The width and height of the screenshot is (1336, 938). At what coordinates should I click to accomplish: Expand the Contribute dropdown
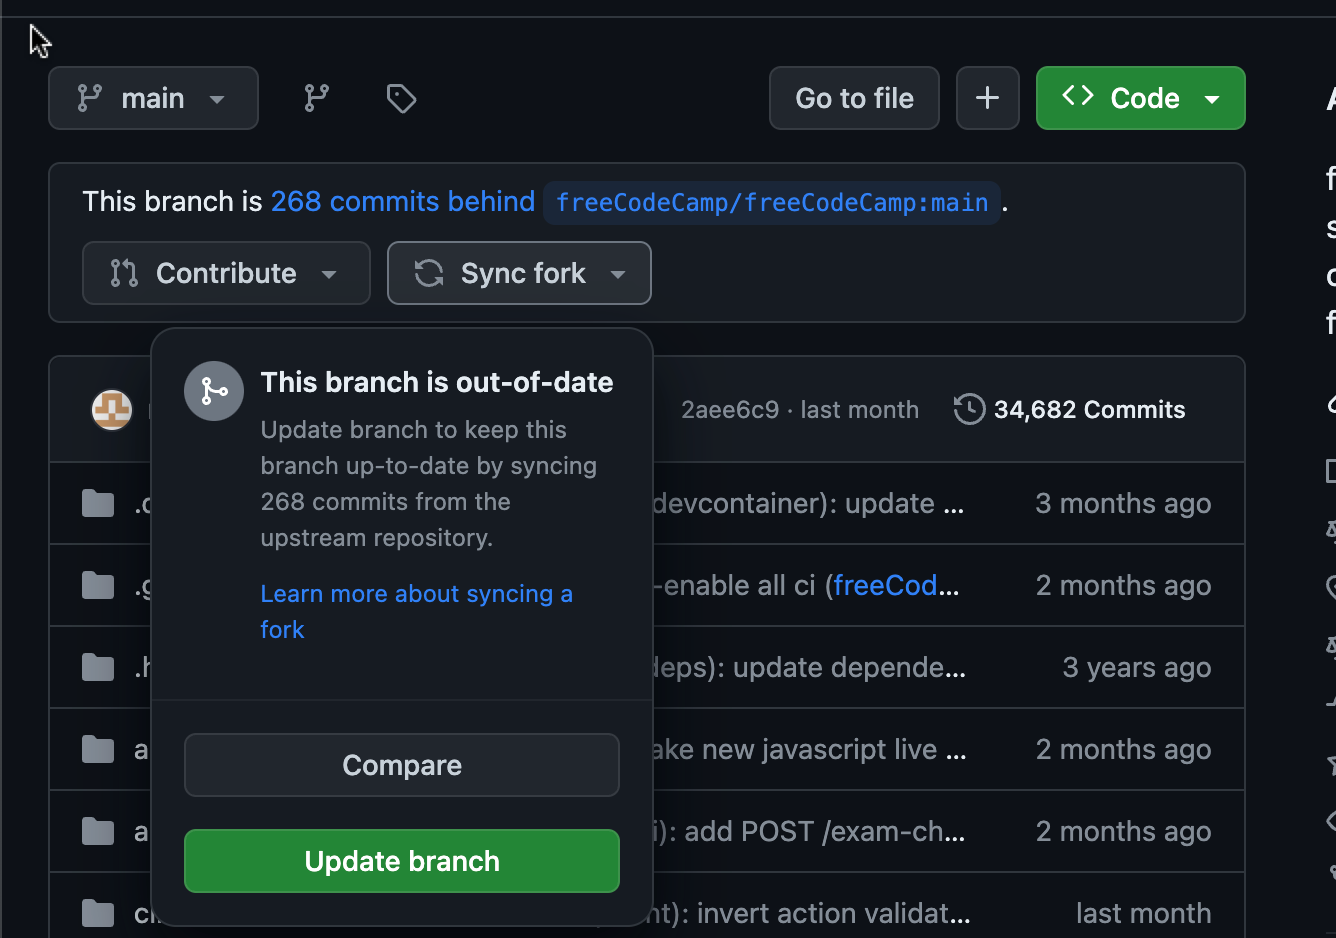pos(226,273)
